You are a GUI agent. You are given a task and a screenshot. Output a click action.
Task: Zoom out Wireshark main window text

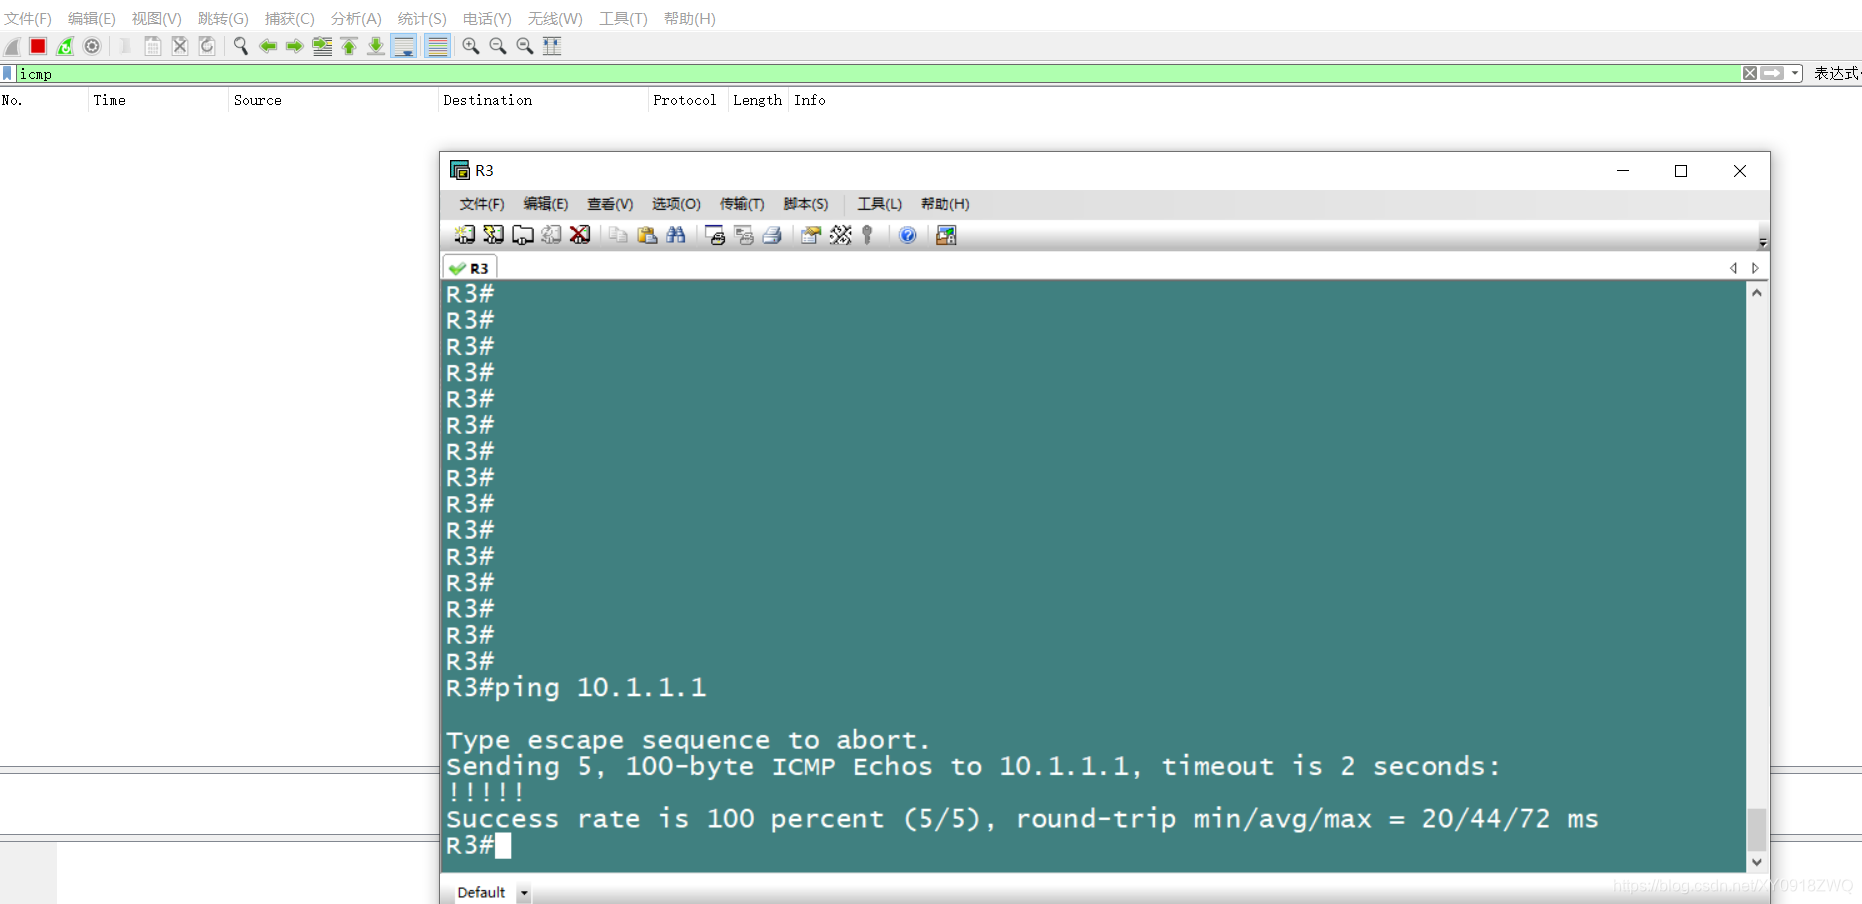tap(498, 46)
